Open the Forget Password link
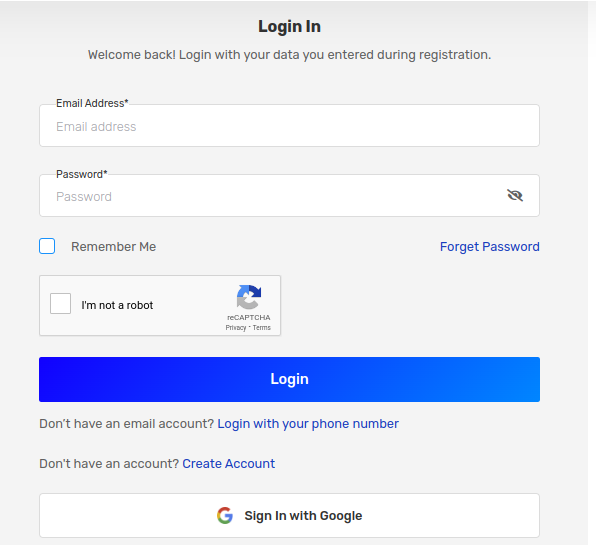This screenshot has width=596, height=545. point(490,247)
